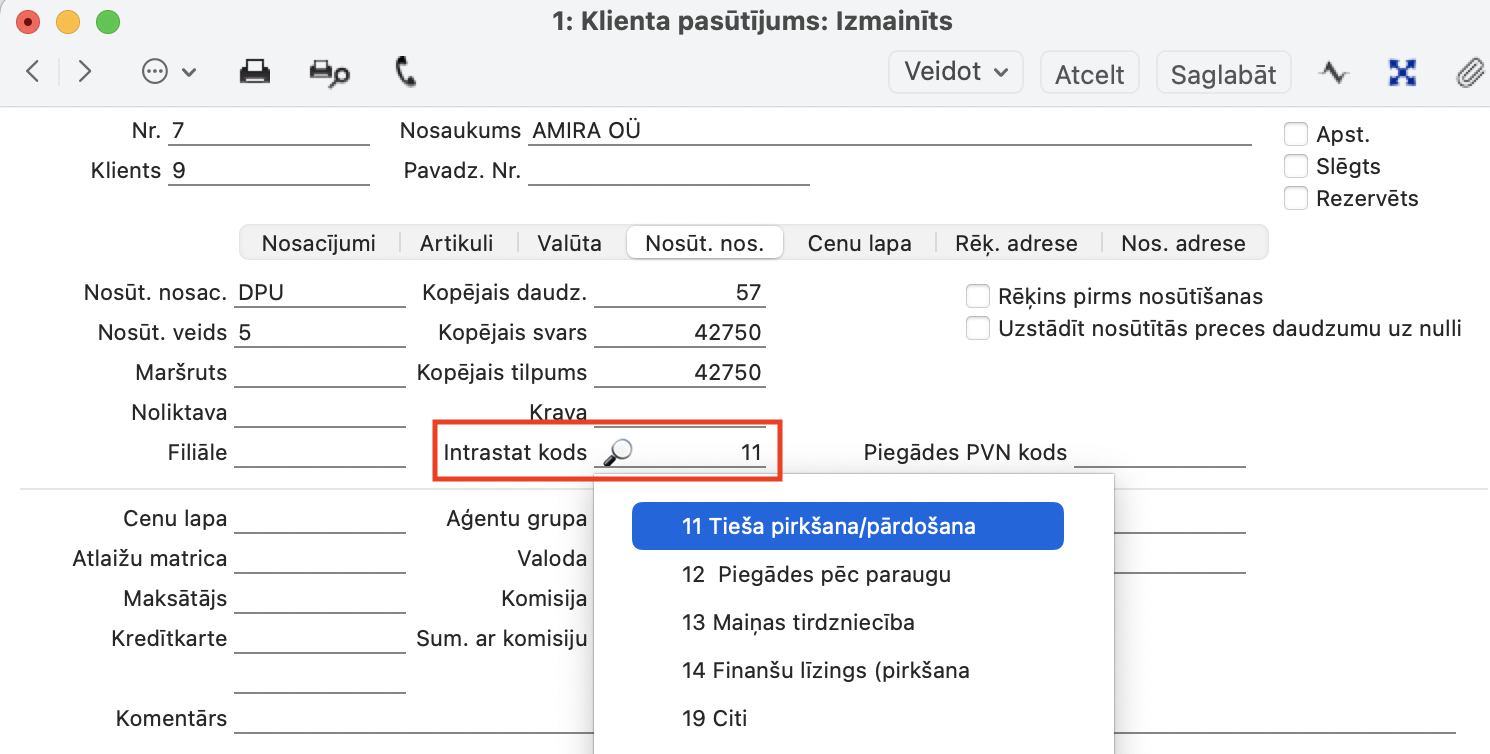Screen dimensions: 1490x754
Task: Open the workflow activity wave icon
Action: click(1333, 72)
